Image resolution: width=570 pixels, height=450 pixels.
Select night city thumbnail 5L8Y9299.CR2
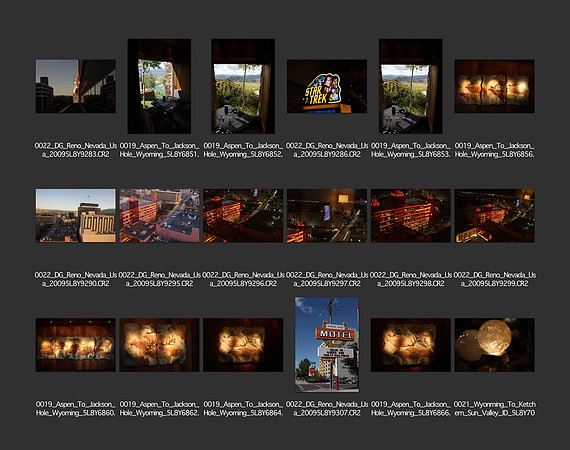(x=494, y=216)
